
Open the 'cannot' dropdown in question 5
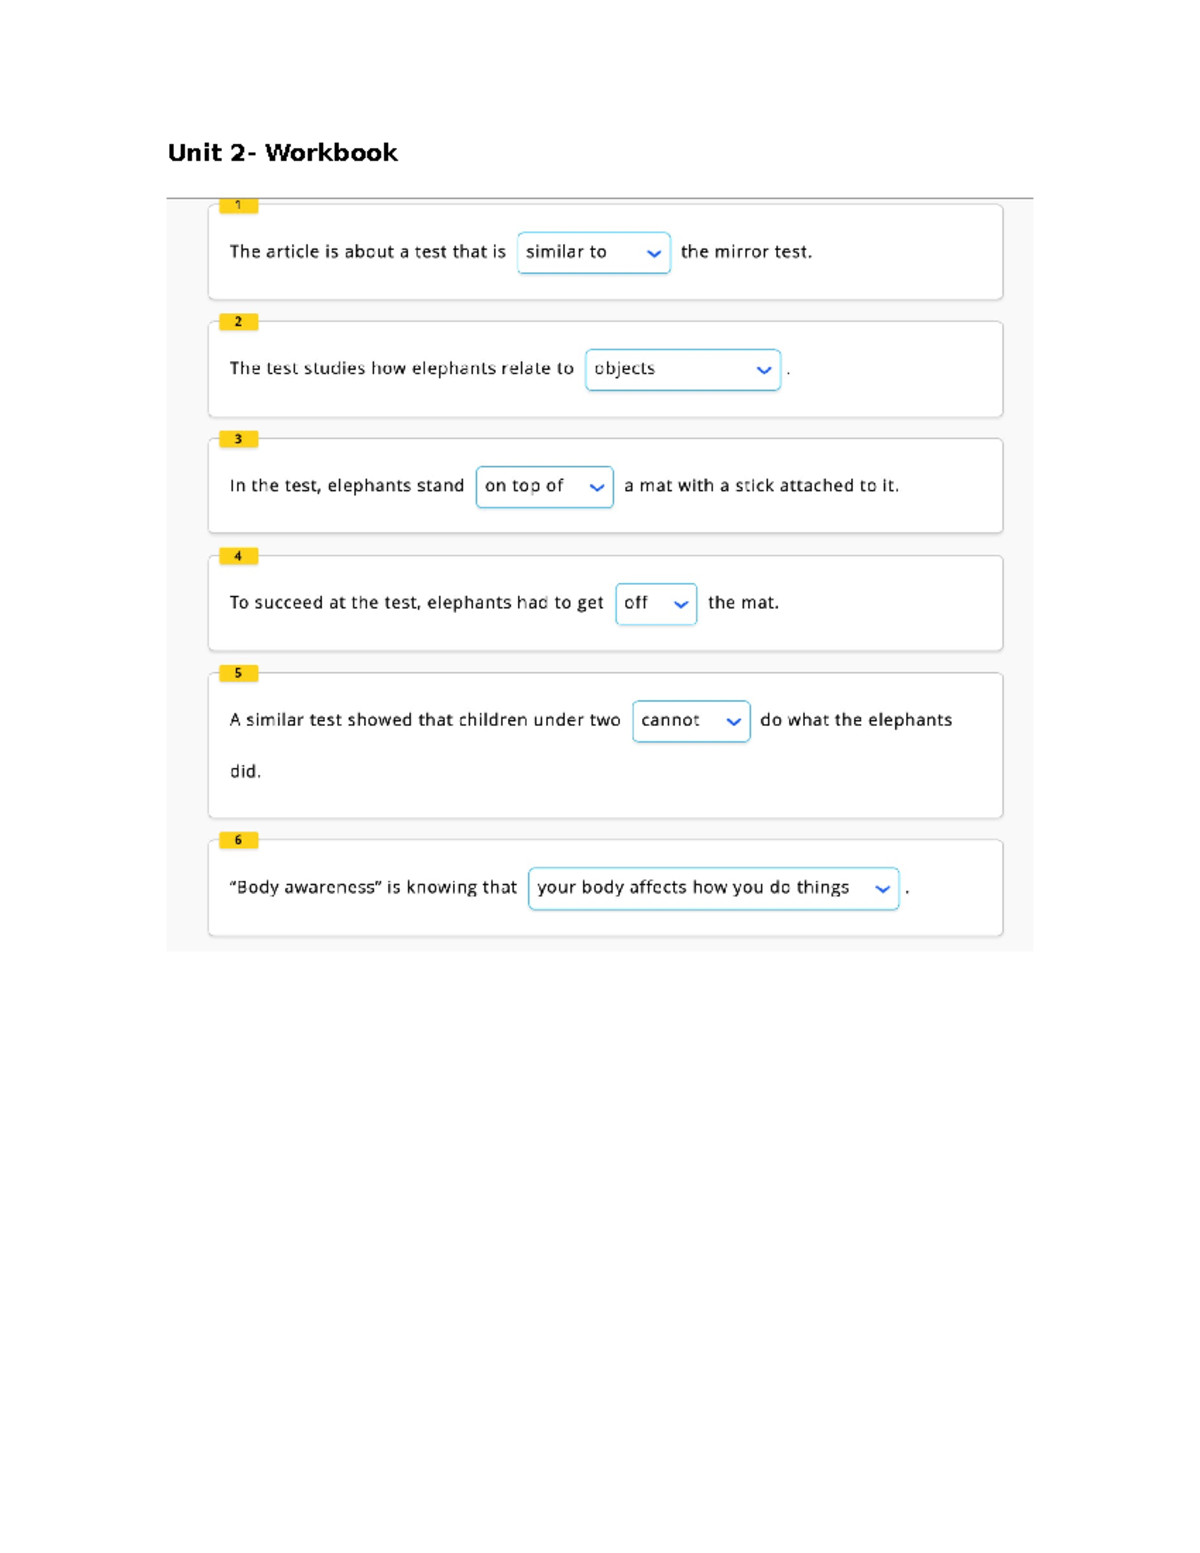click(691, 721)
